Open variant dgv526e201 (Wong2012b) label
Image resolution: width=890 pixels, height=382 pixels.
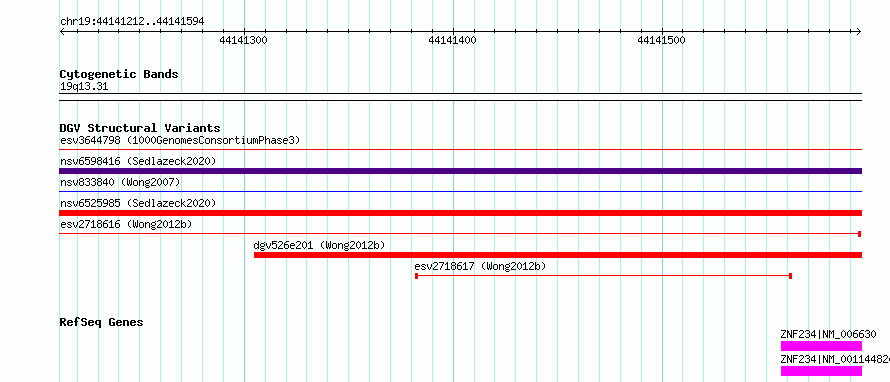319,245
